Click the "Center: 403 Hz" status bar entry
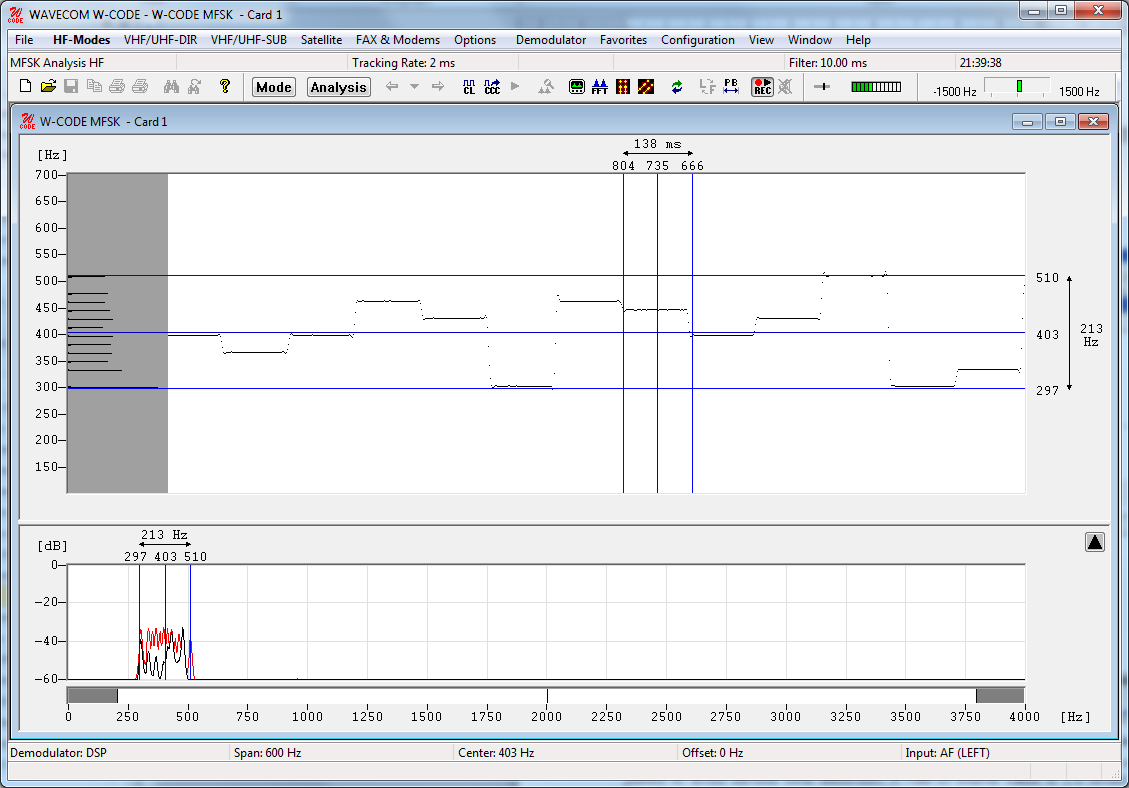The height and width of the screenshot is (788, 1129). [567, 753]
